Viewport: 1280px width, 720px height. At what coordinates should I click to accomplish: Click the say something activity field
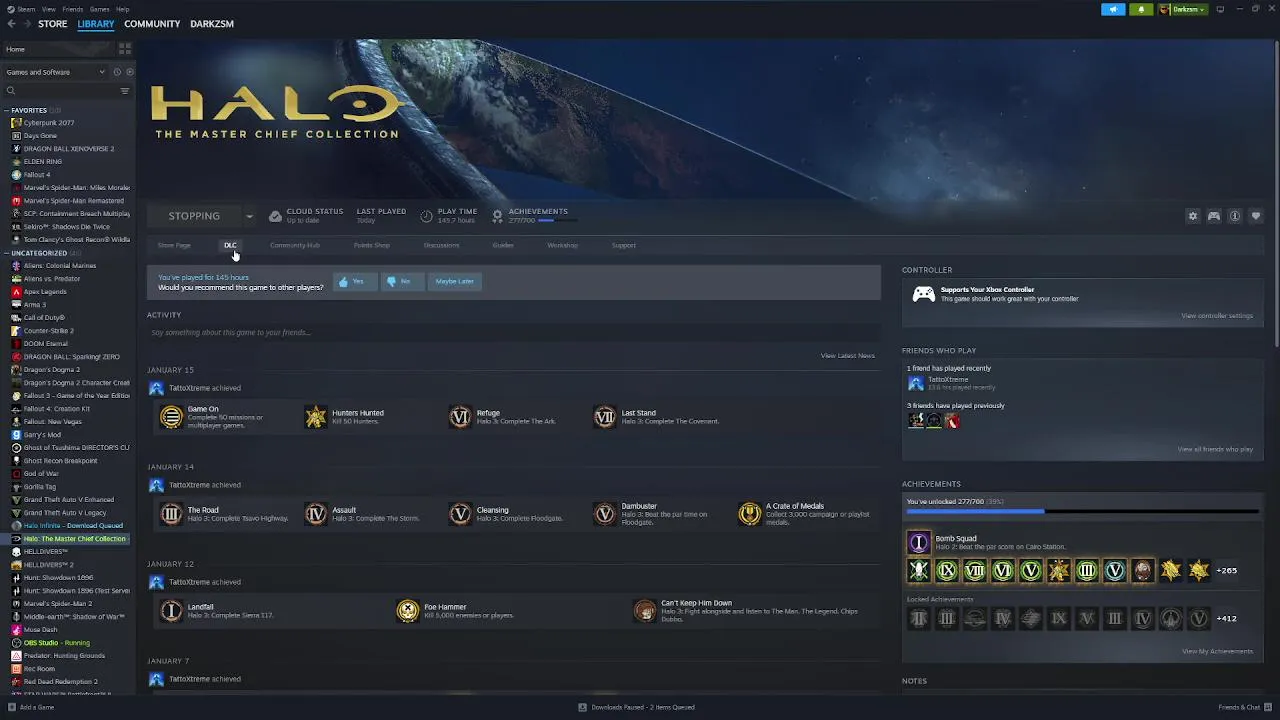click(x=514, y=332)
